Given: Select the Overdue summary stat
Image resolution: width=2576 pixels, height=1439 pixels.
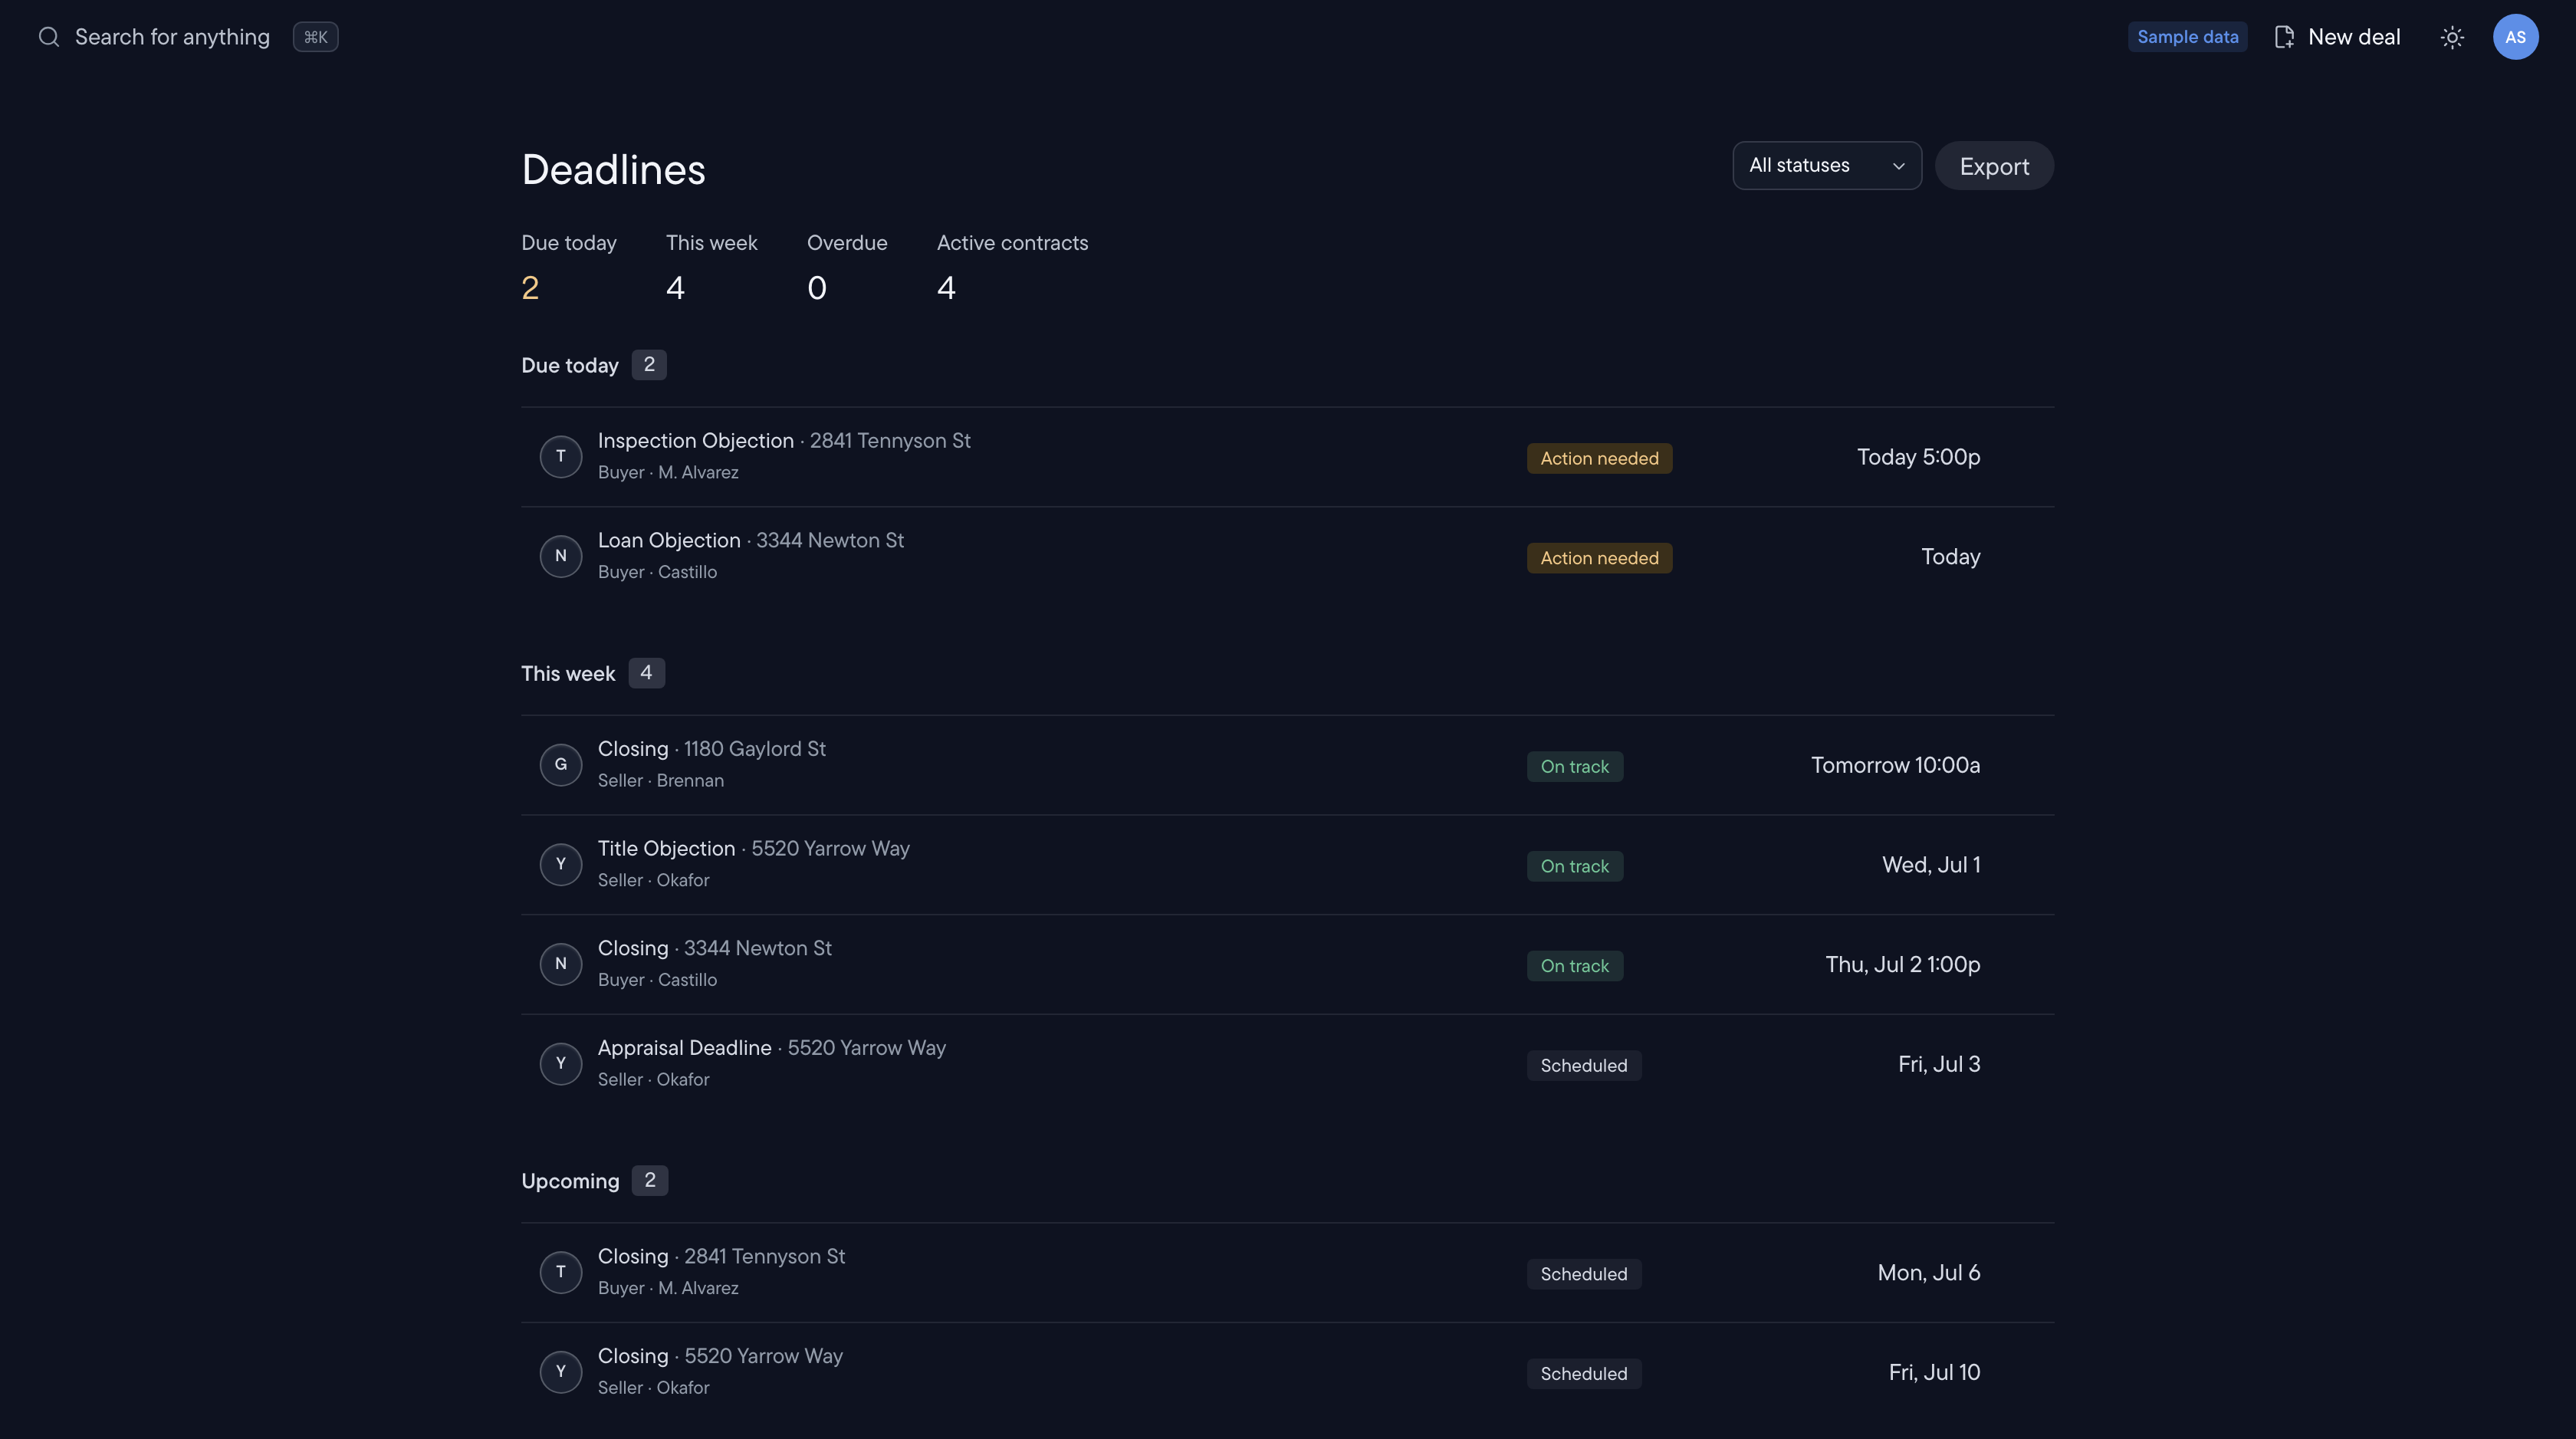Looking at the screenshot, I should [846, 268].
